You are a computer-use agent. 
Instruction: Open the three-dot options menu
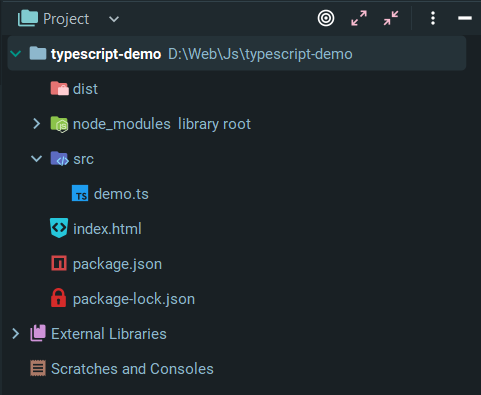click(433, 18)
